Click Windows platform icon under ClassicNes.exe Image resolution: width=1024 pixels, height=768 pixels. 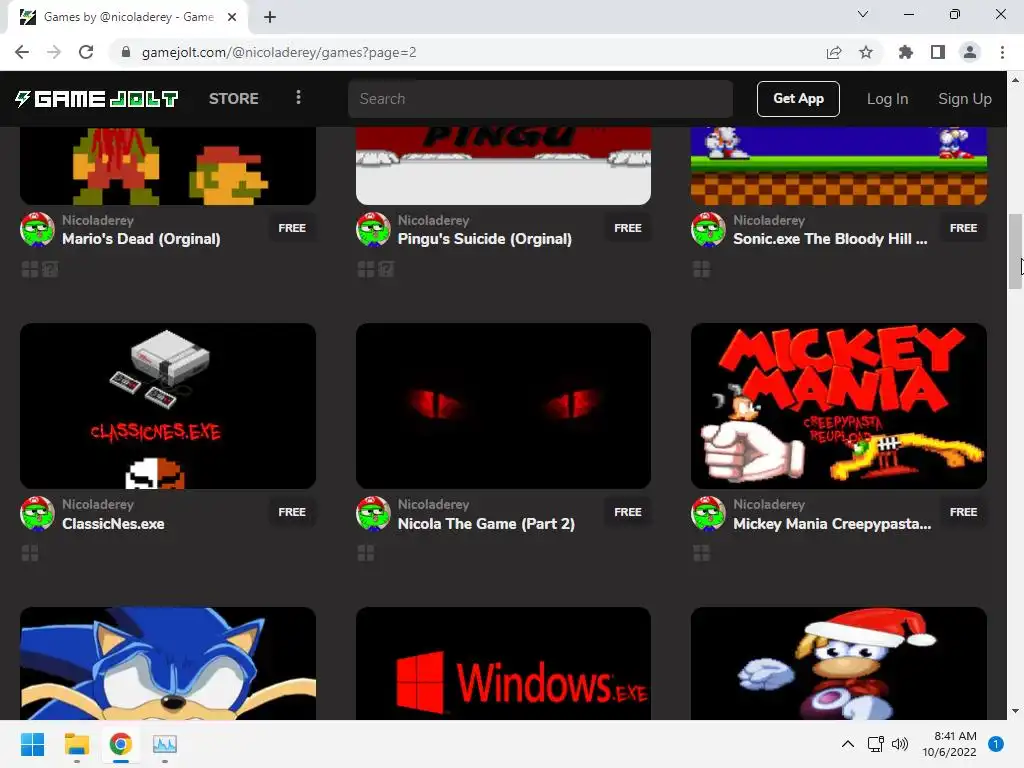30,553
